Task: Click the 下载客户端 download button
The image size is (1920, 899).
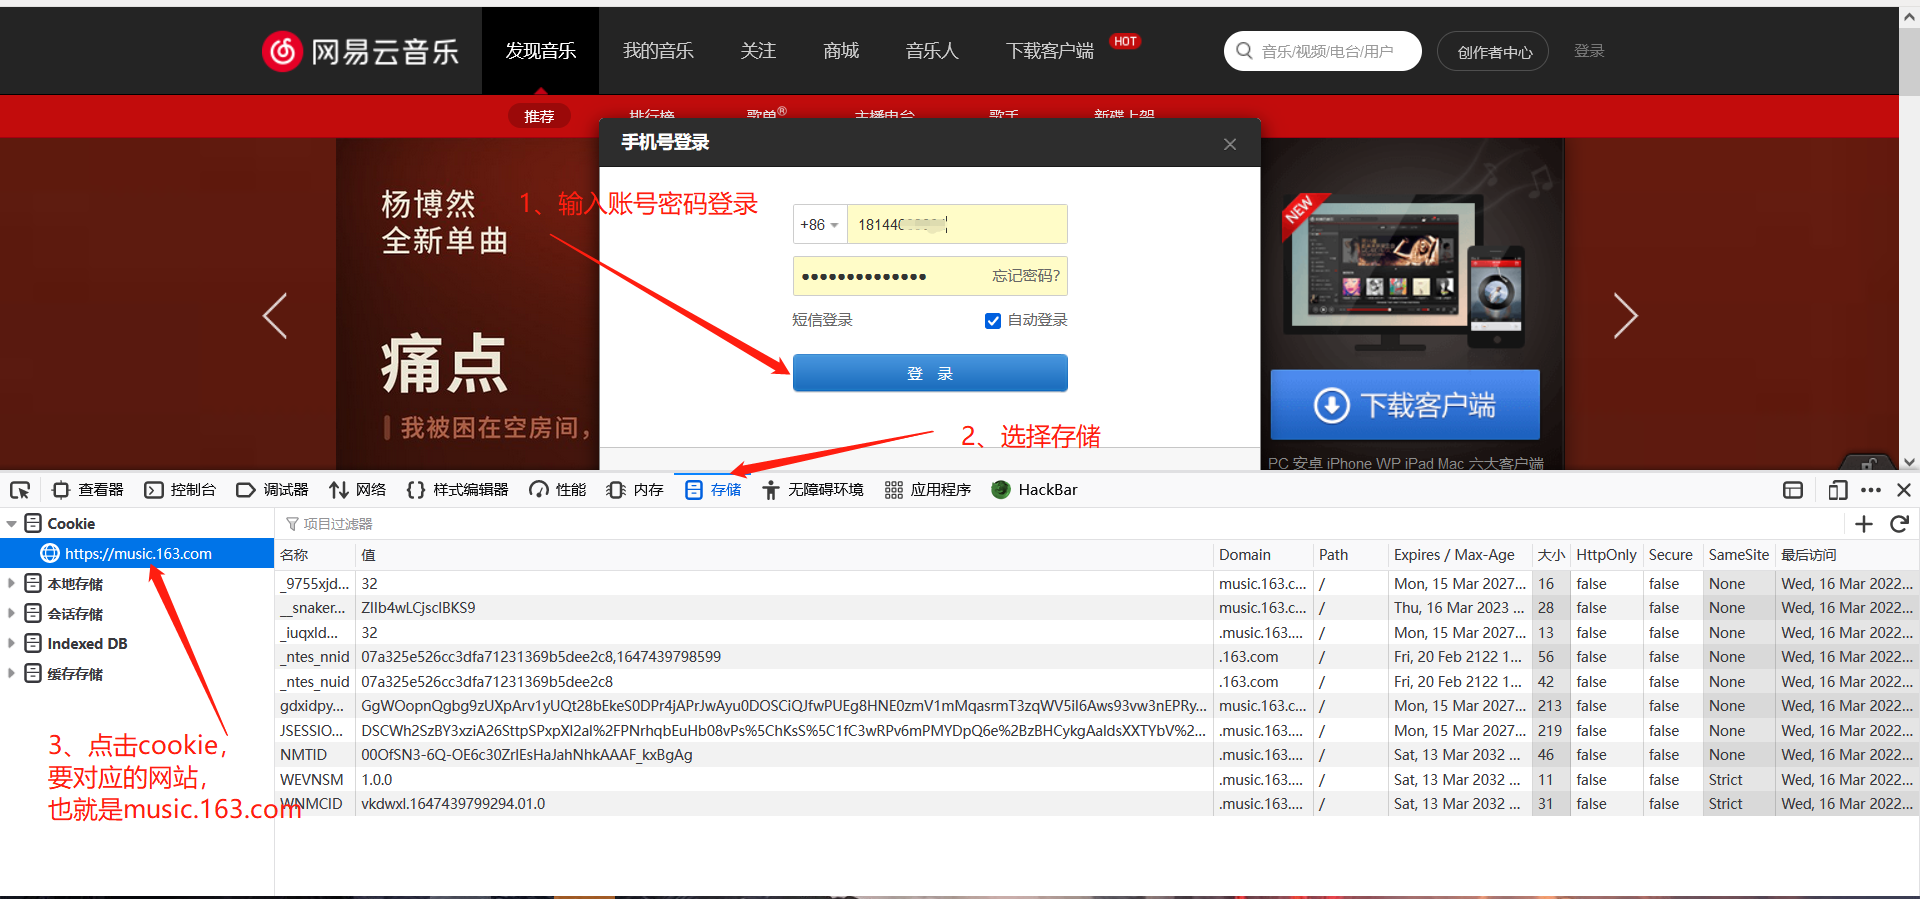Action: [1405, 405]
